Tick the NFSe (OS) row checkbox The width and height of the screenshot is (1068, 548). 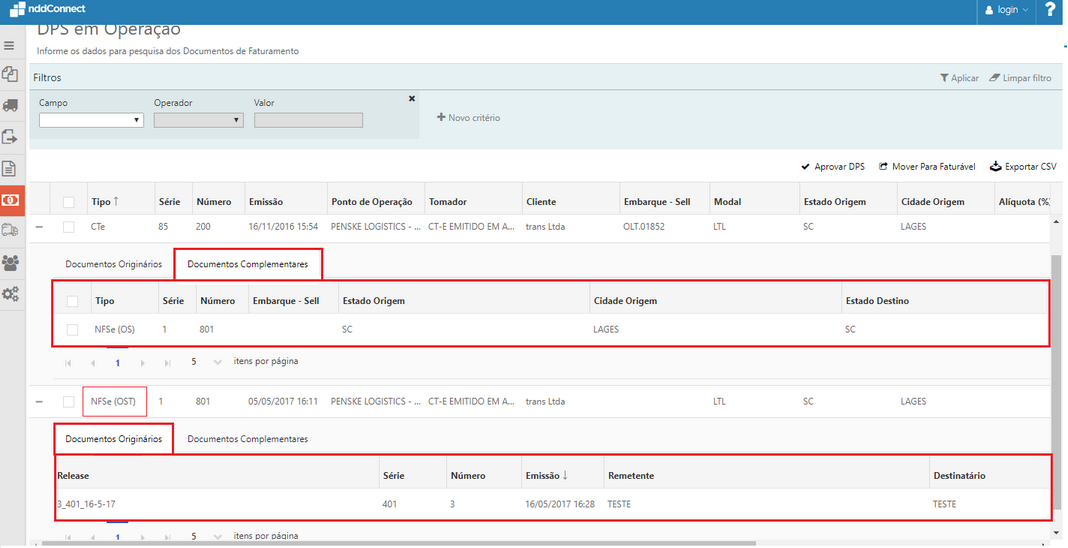pos(73,329)
